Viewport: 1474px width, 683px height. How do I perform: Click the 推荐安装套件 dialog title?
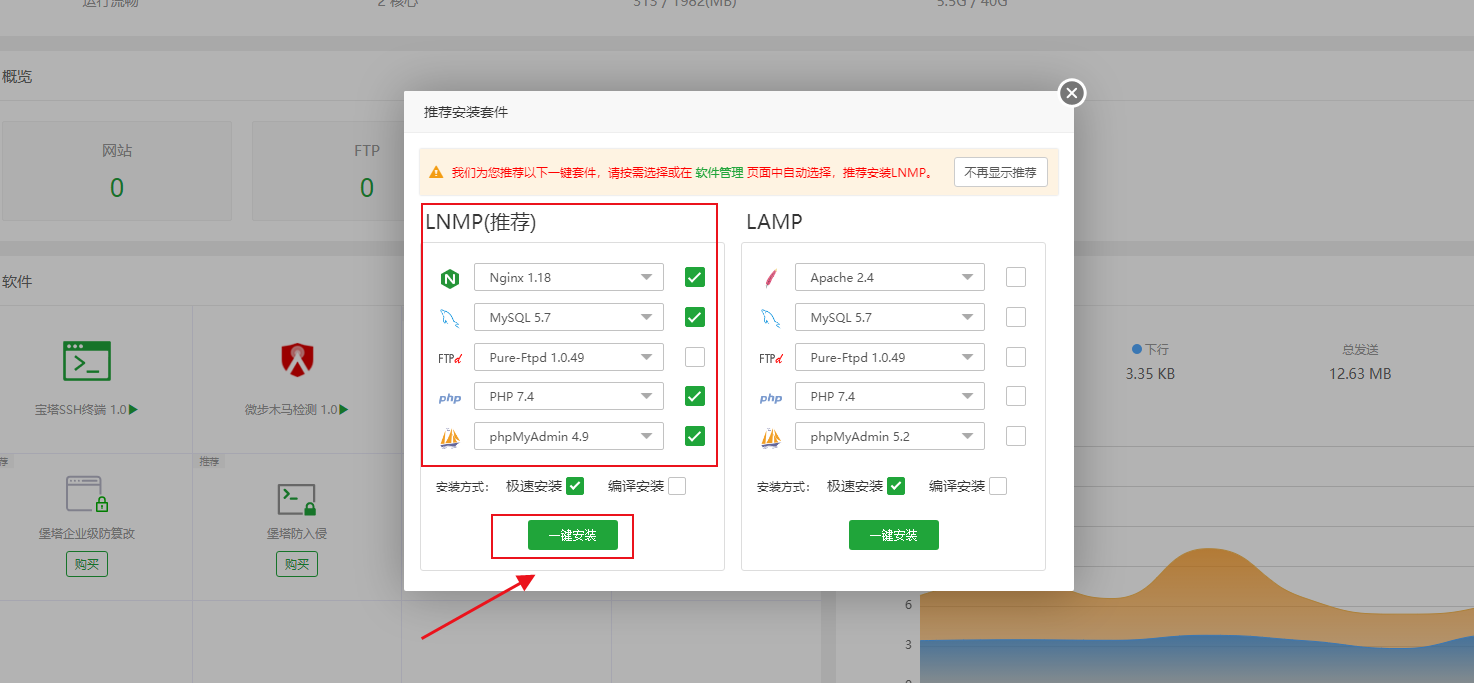point(466,112)
